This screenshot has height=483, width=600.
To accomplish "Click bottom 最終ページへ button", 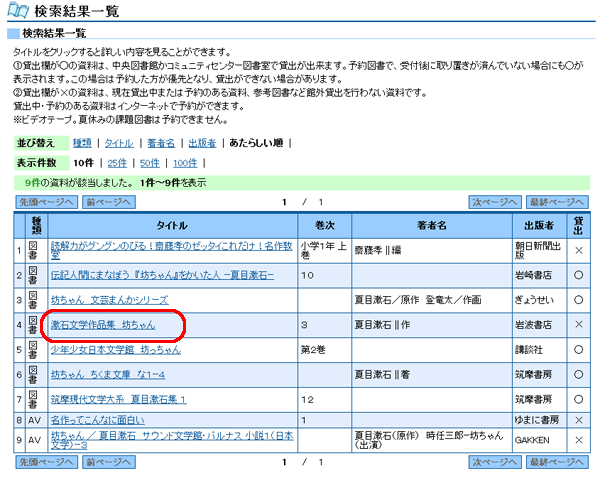I will 557,462.
